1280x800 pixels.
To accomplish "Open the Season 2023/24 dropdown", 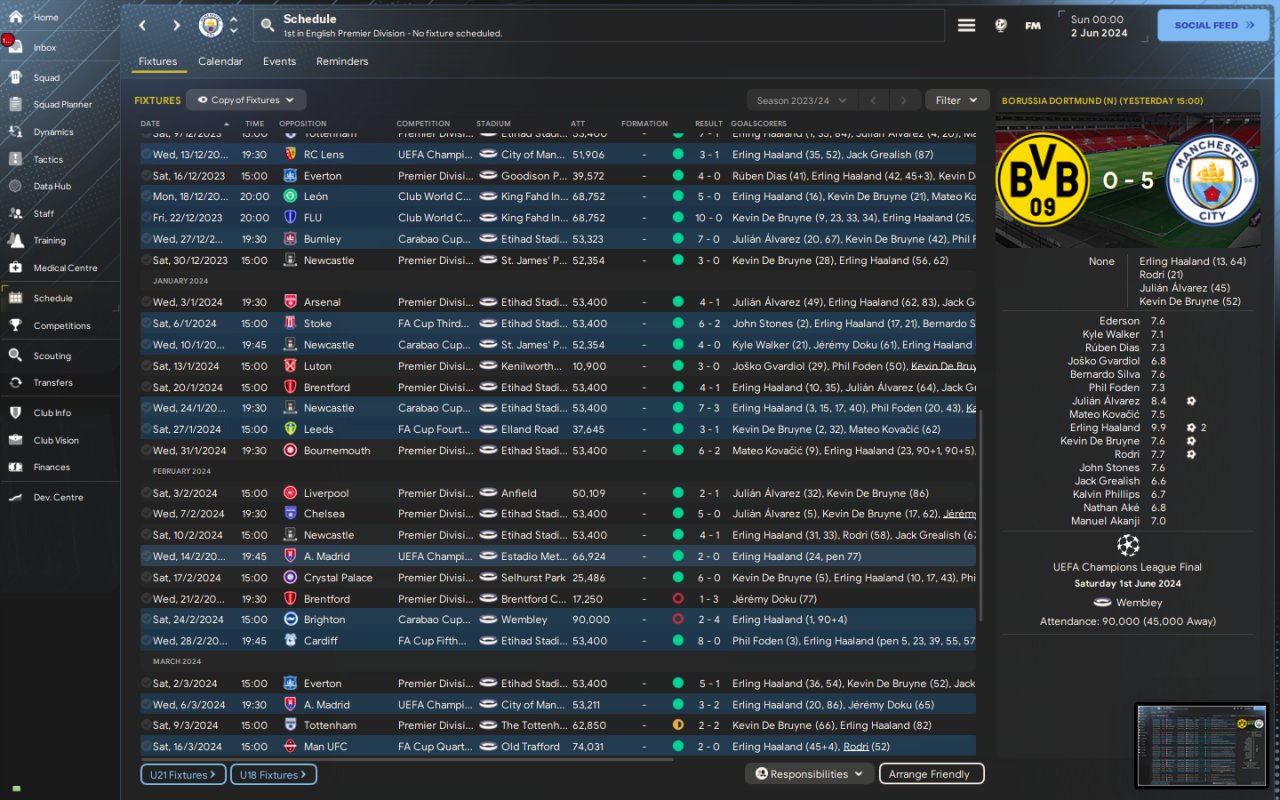I will point(802,100).
